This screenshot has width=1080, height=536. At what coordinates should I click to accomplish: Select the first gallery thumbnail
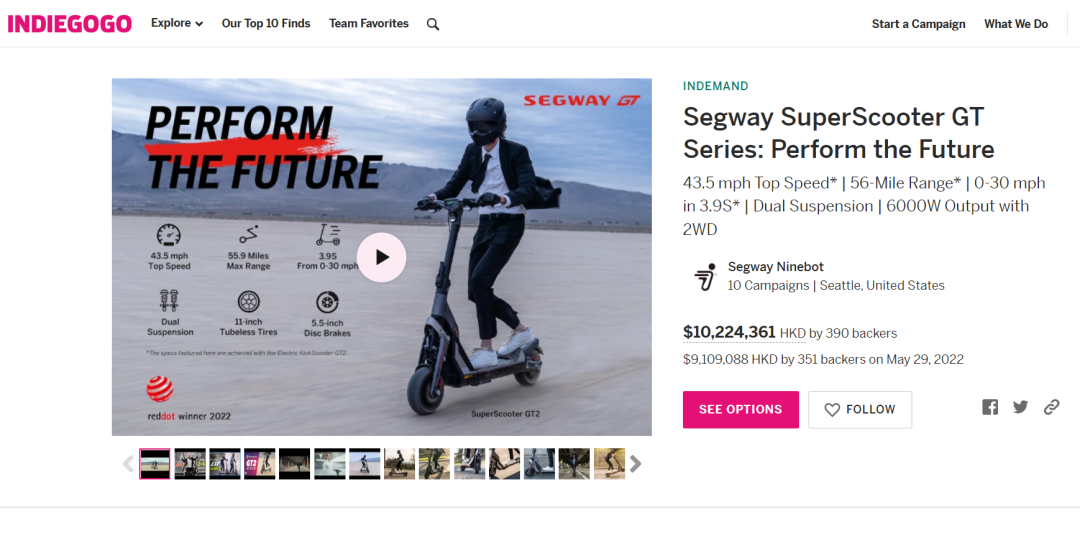[x=155, y=464]
